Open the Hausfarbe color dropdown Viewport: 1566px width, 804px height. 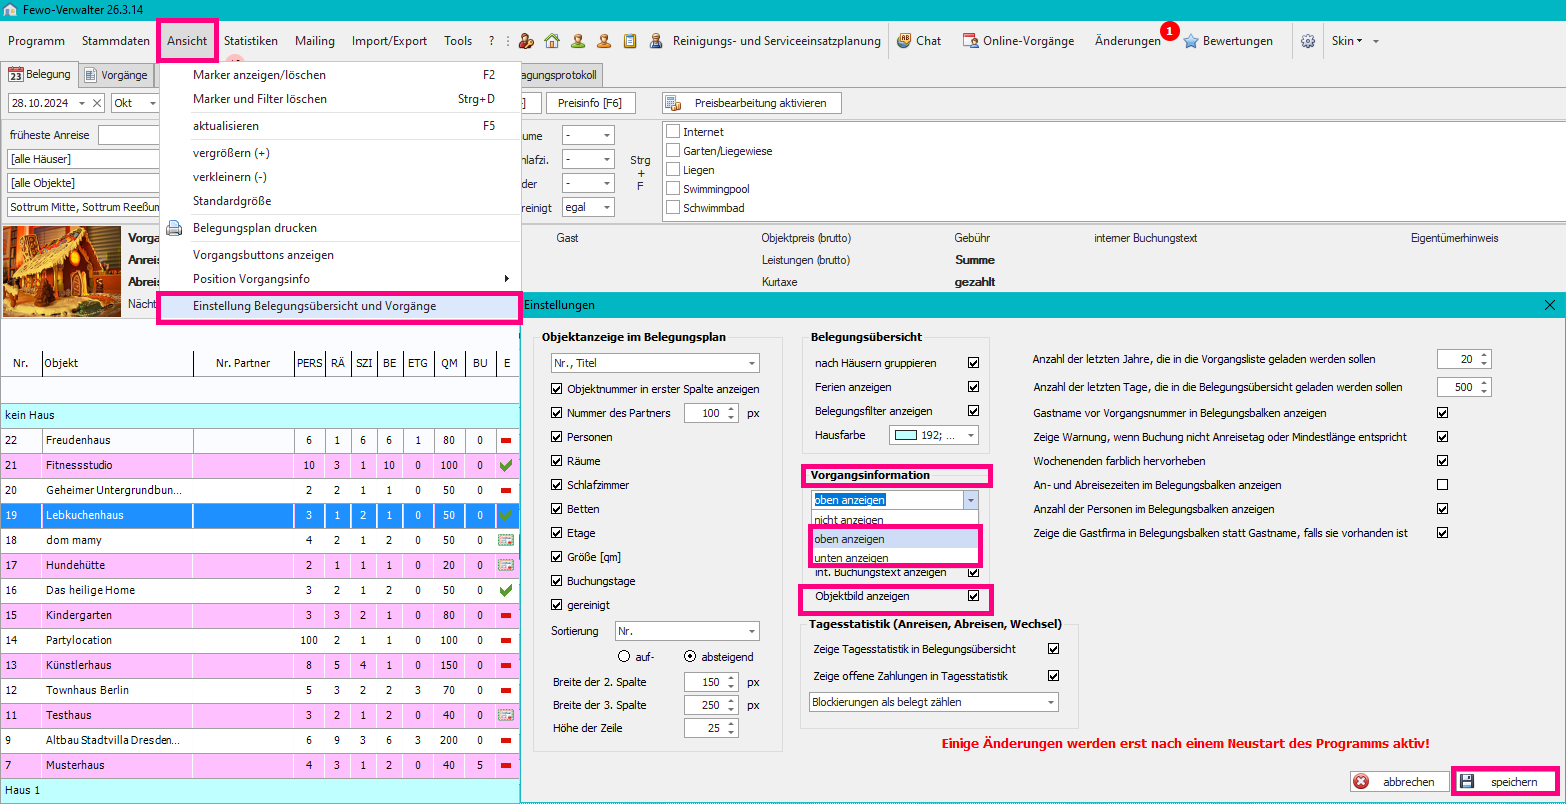[x=934, y=435]
